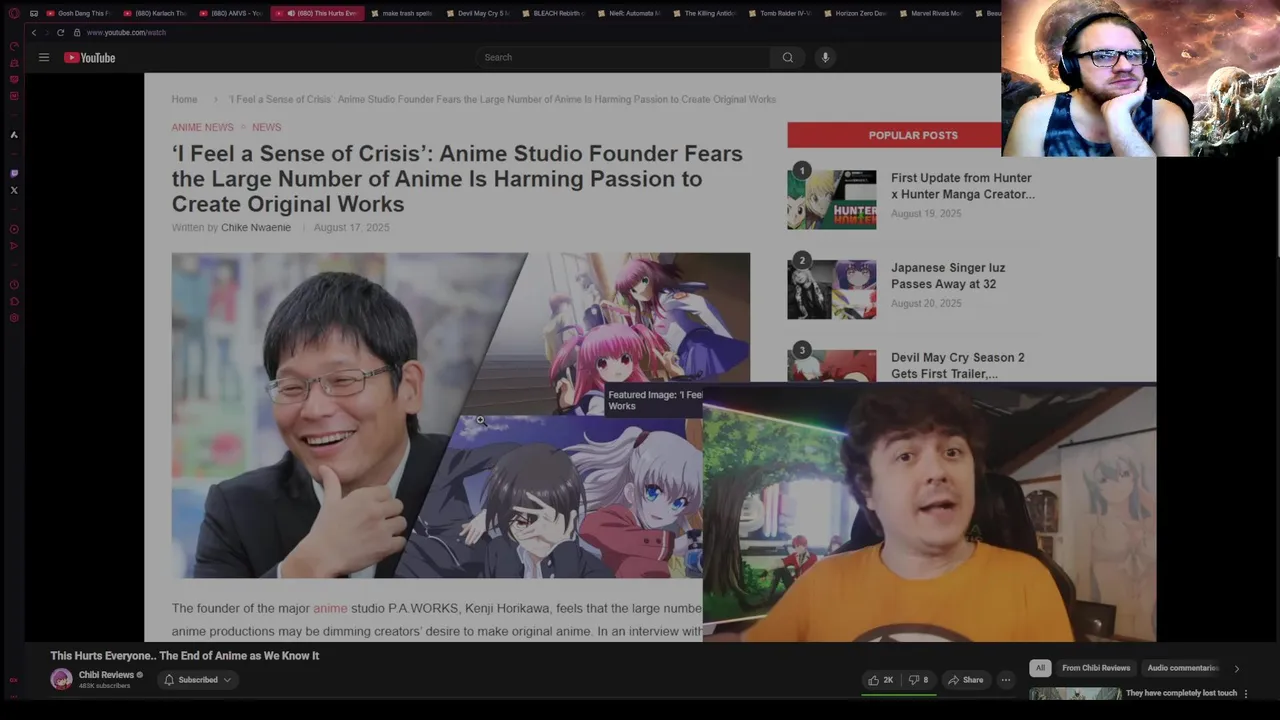The width and height of the screenshot is (1280, 720).
Task: Open the Aria AI sidebar icon
Action: (14, 135)
